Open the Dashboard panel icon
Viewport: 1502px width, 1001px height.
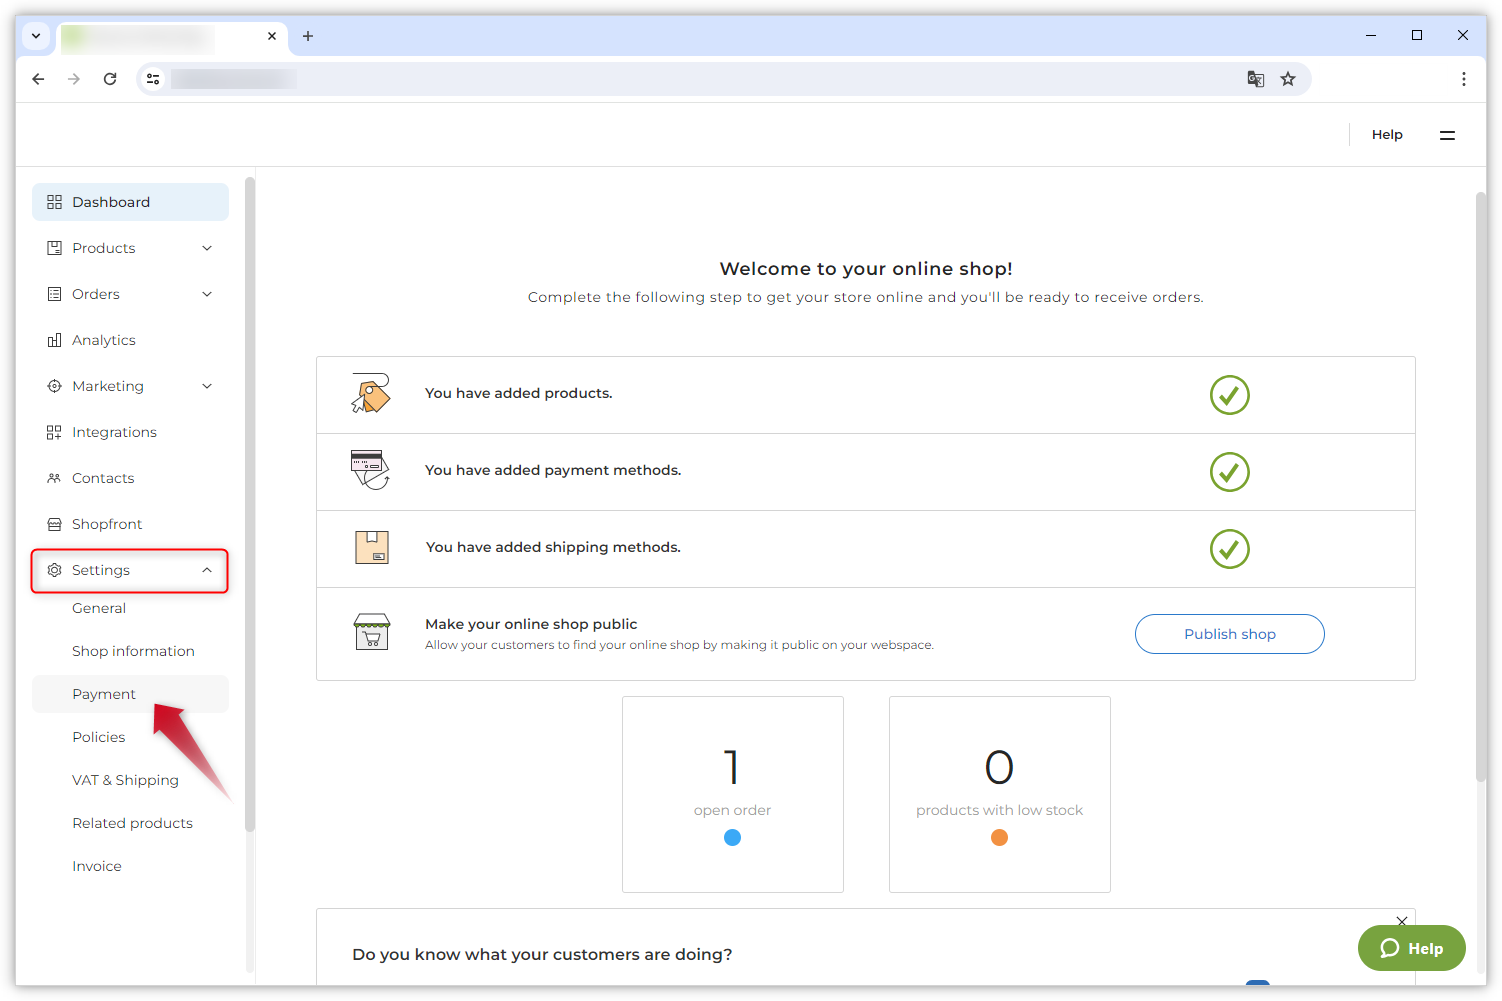pos(54,201)
